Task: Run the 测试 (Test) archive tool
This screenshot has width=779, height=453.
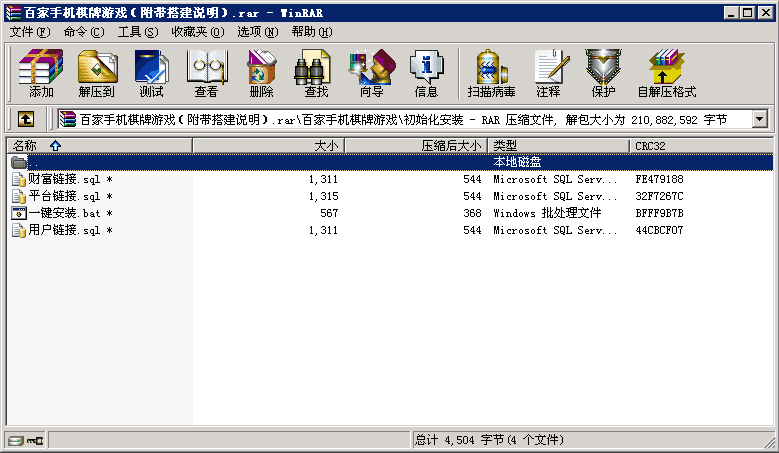Action: tap(151, 74)
